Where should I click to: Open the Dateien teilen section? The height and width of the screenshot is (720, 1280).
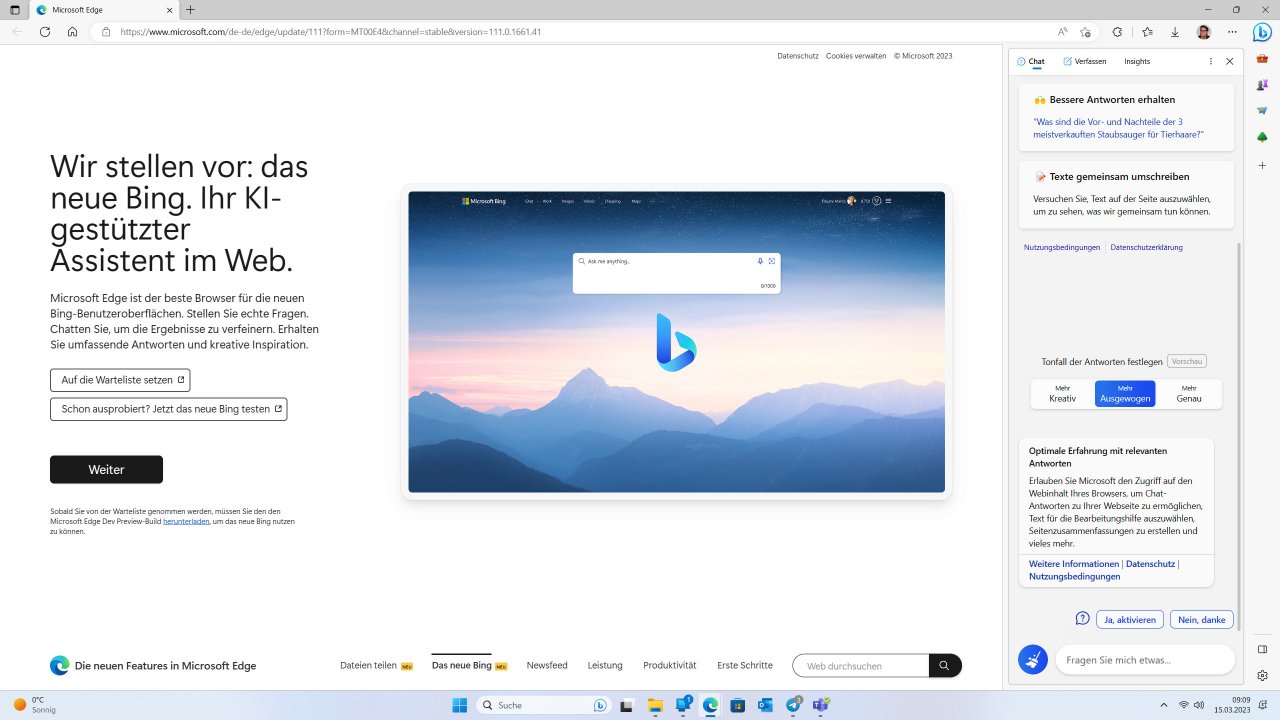pyautogui.click(x=376, y=665)
